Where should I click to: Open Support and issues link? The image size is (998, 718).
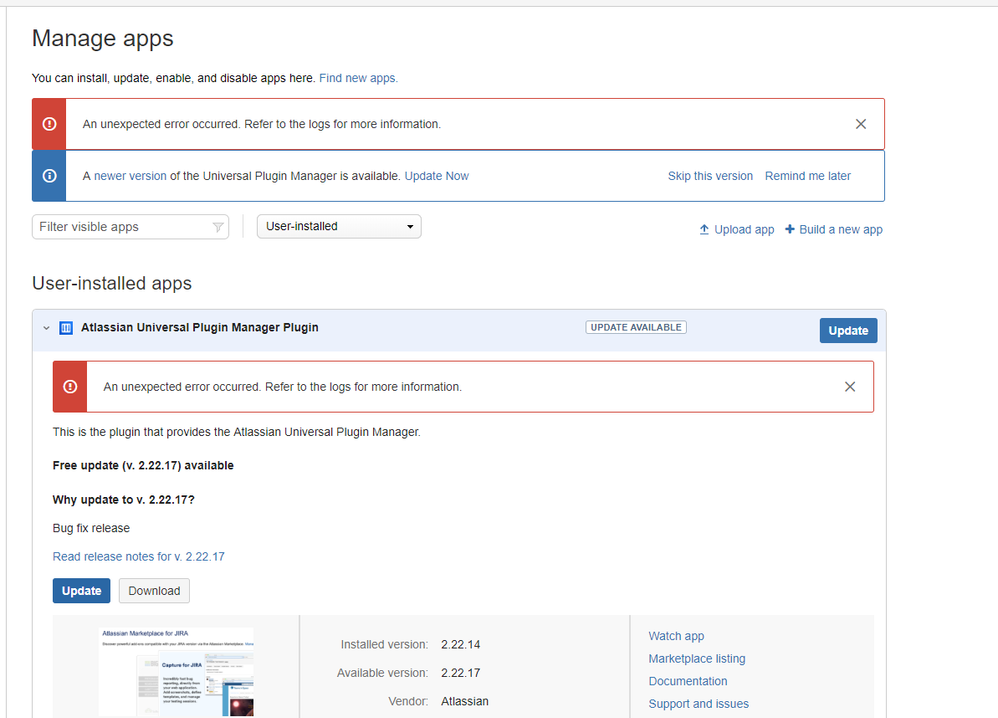click(699, 704)
